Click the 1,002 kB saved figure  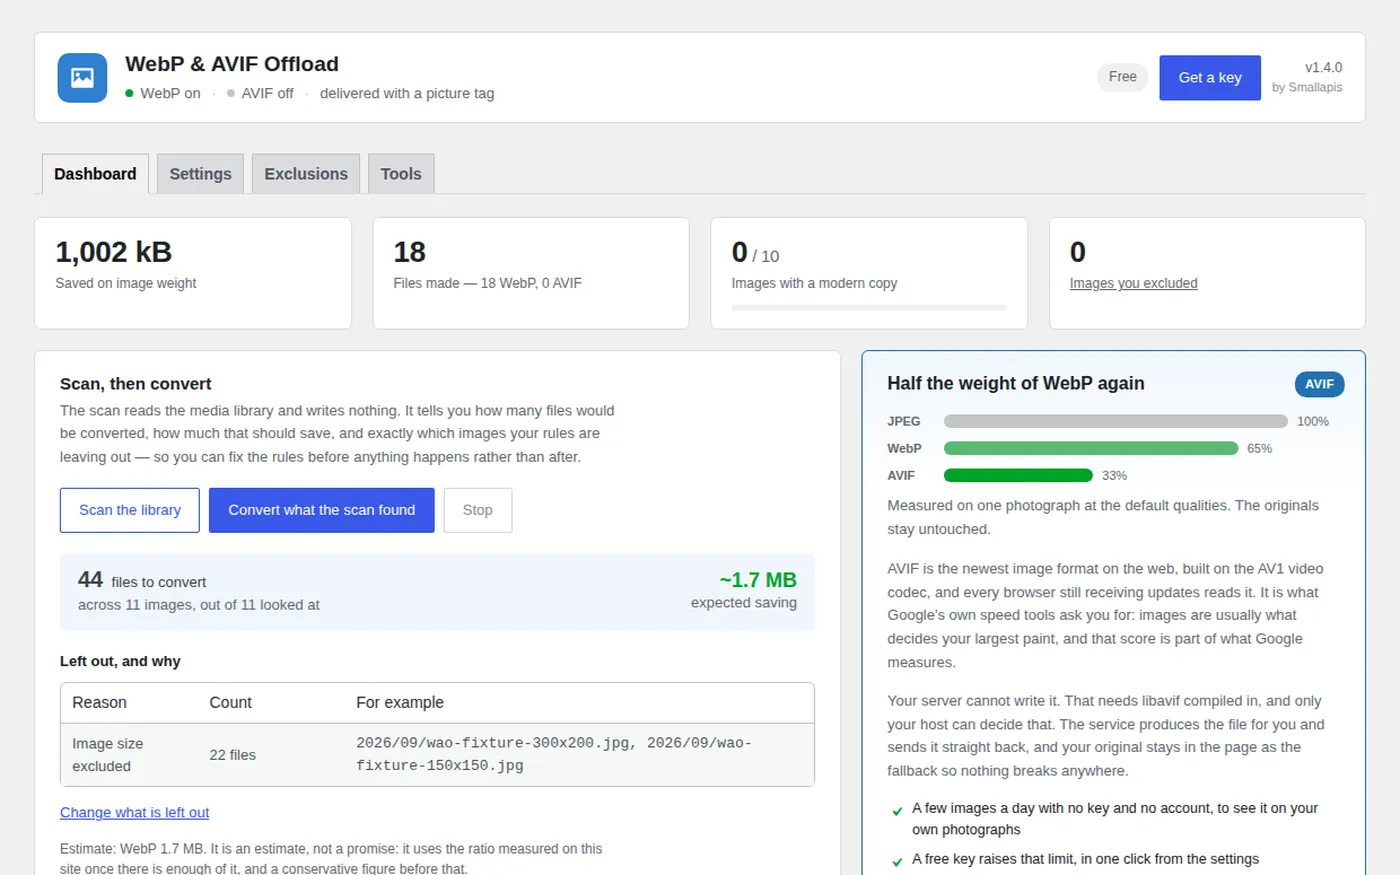point(114,252)
